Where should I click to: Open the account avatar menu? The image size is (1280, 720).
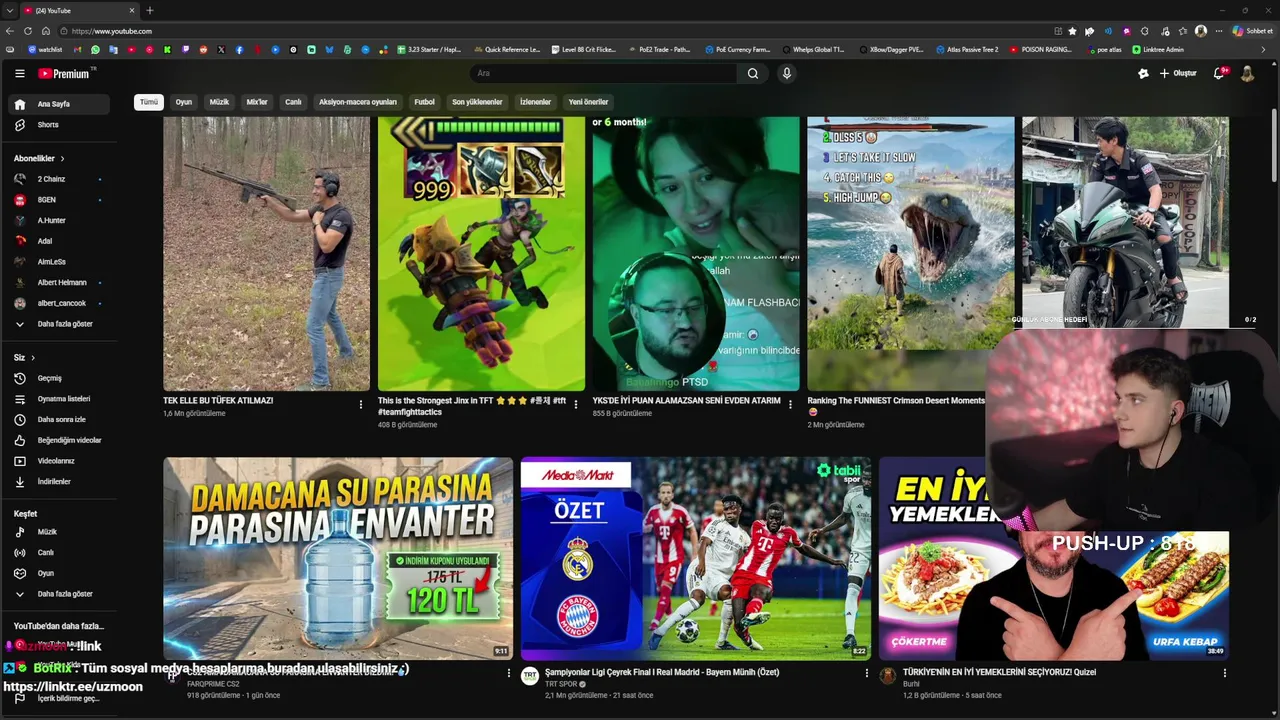pos(1247,73)
